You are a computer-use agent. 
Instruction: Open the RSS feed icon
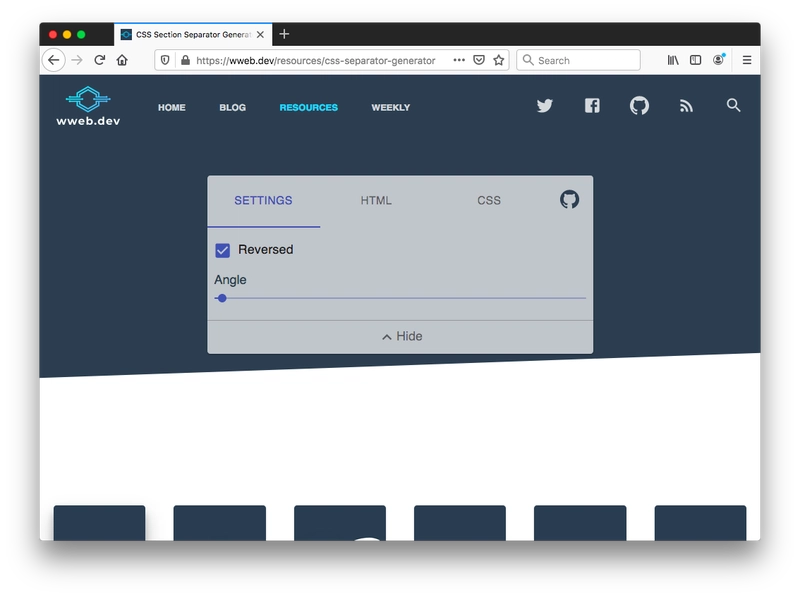click(686, 106)
